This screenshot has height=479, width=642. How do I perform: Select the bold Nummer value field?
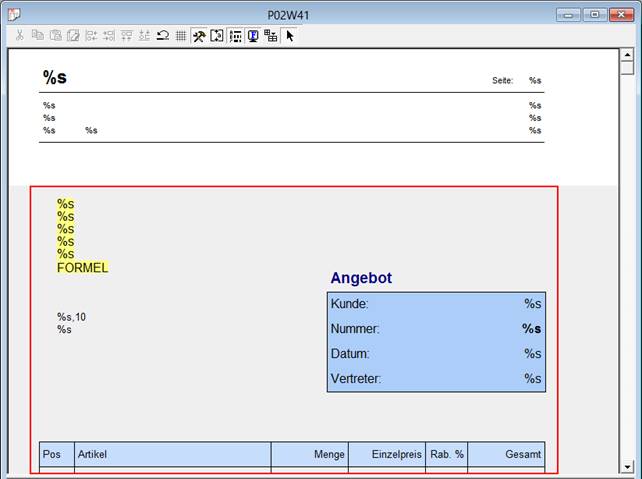coord(531,328)
